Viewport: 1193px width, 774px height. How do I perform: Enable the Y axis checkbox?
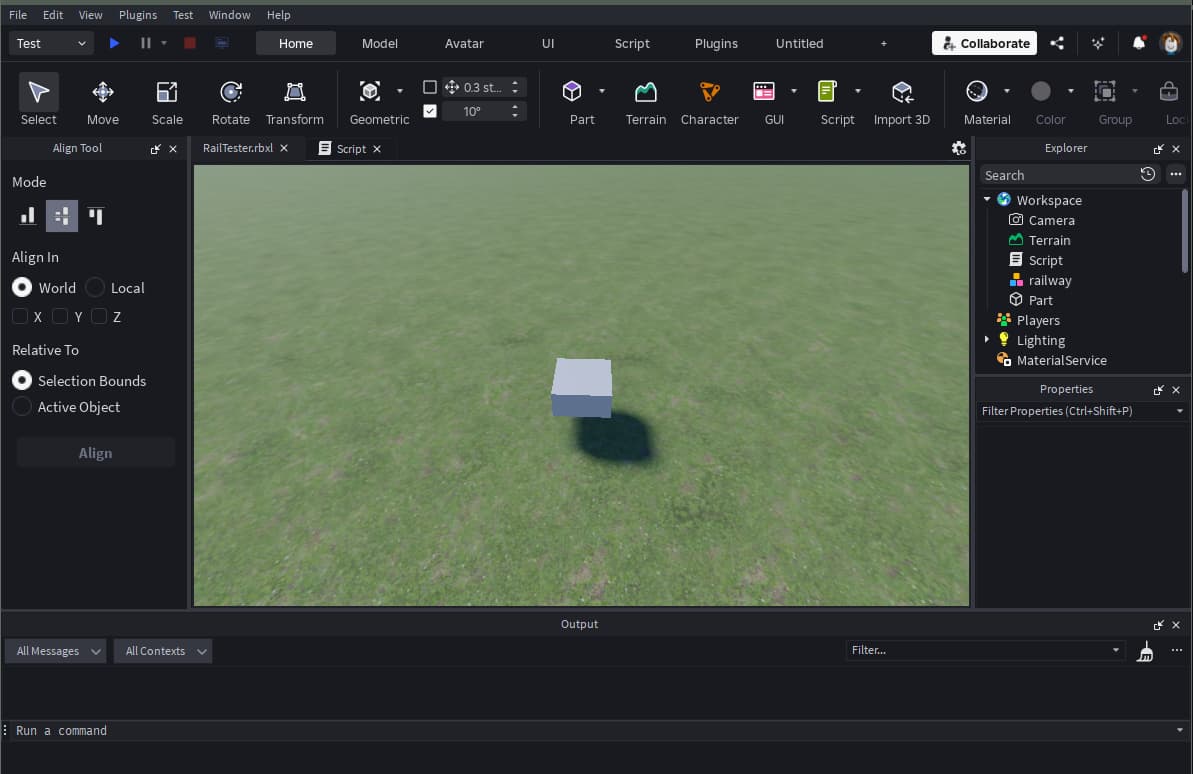pos(60,317)
